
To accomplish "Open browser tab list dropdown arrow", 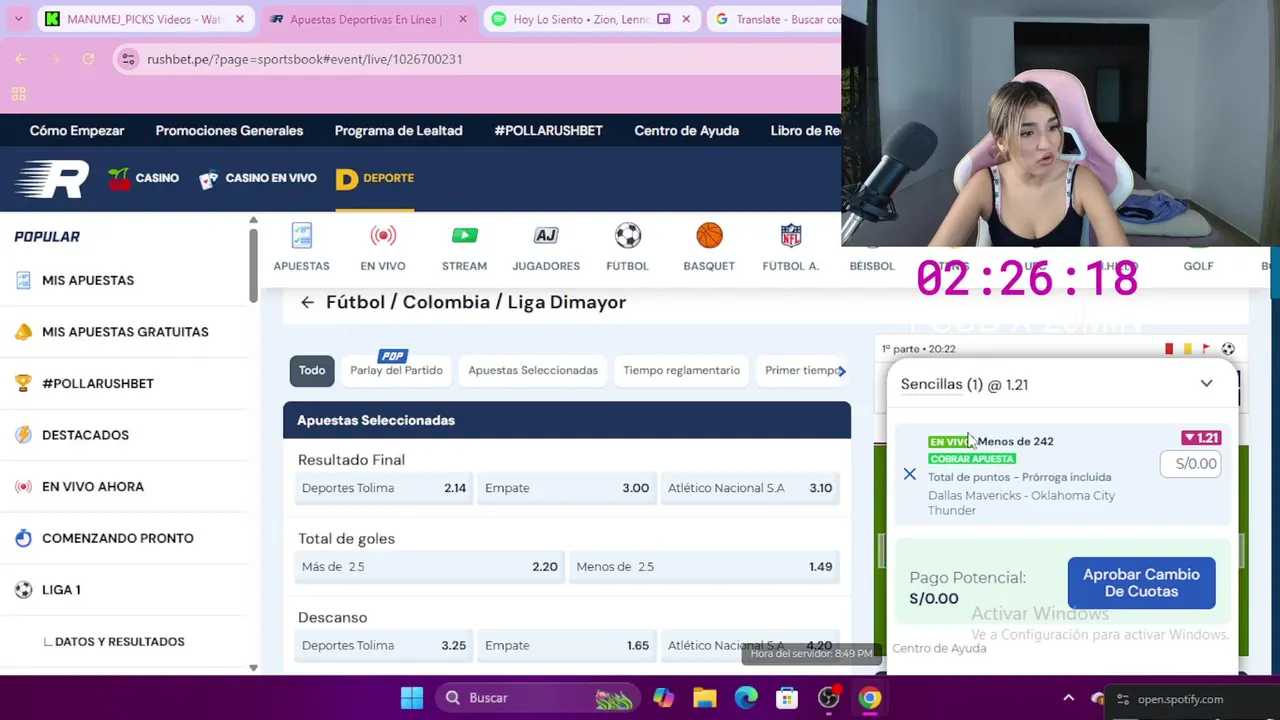I will click(x=18, y=19).
